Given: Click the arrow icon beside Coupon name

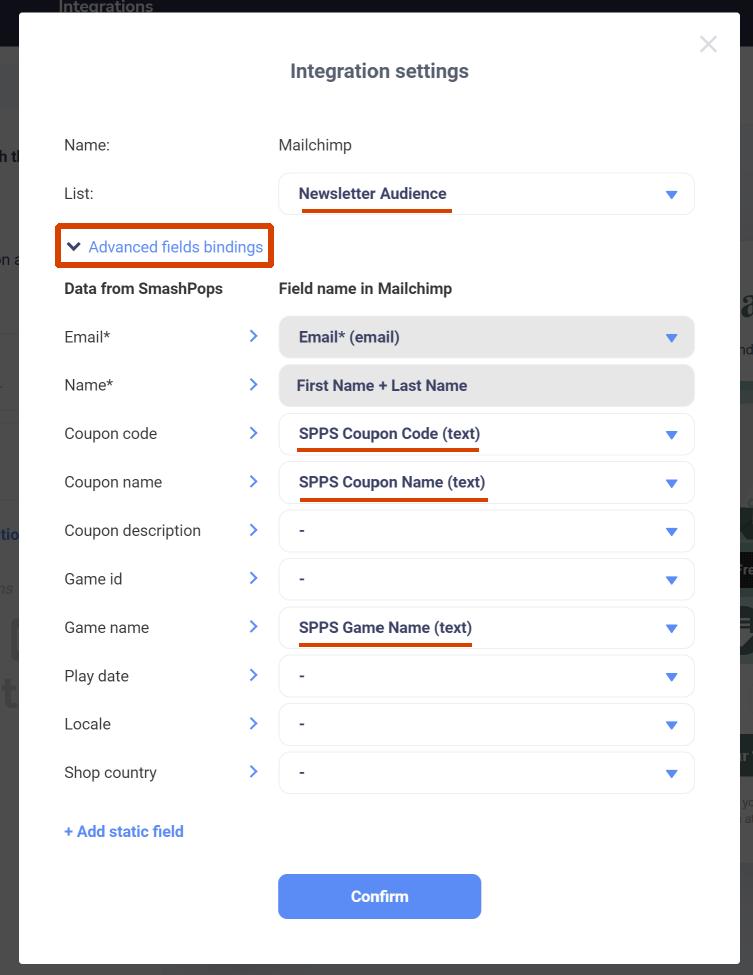Looking at the screenshot, I should coord(253,482).
